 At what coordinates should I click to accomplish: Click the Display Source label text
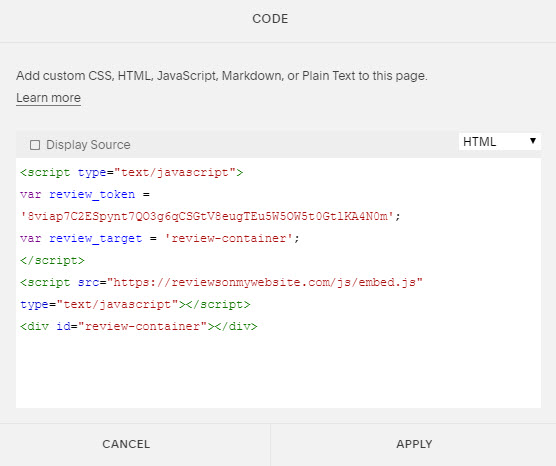click(x=88, y=145)
